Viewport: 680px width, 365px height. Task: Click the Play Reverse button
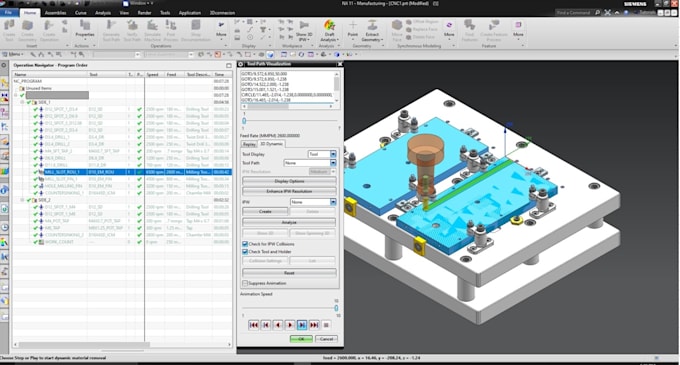[278, 325]
